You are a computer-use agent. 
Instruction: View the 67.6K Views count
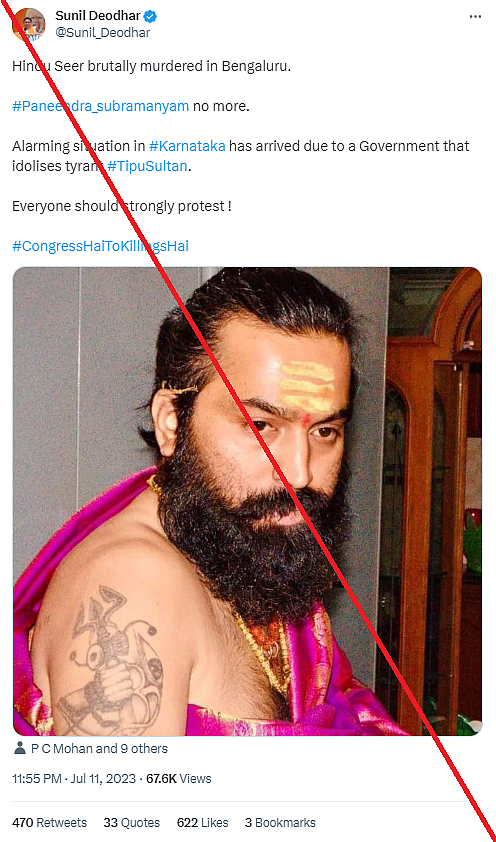(x=179, y=779)
